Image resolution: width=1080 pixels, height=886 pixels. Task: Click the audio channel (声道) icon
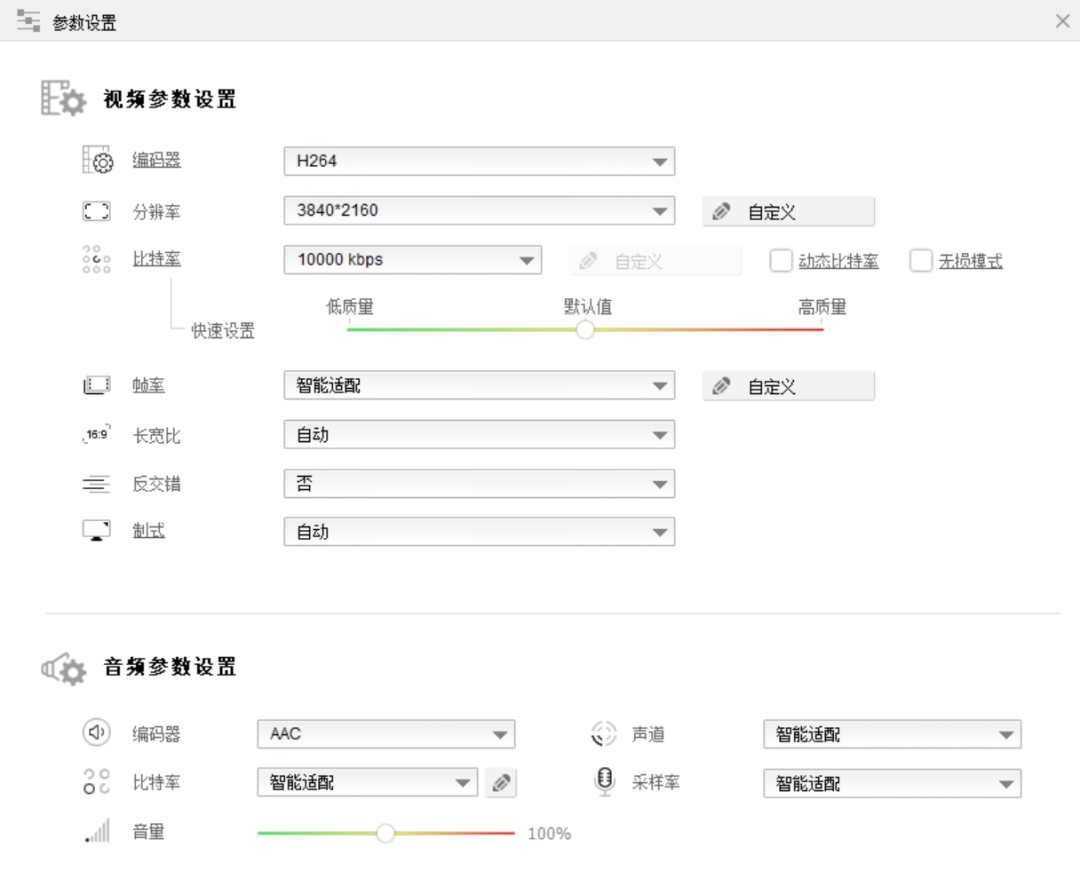[x=604, y=734]
